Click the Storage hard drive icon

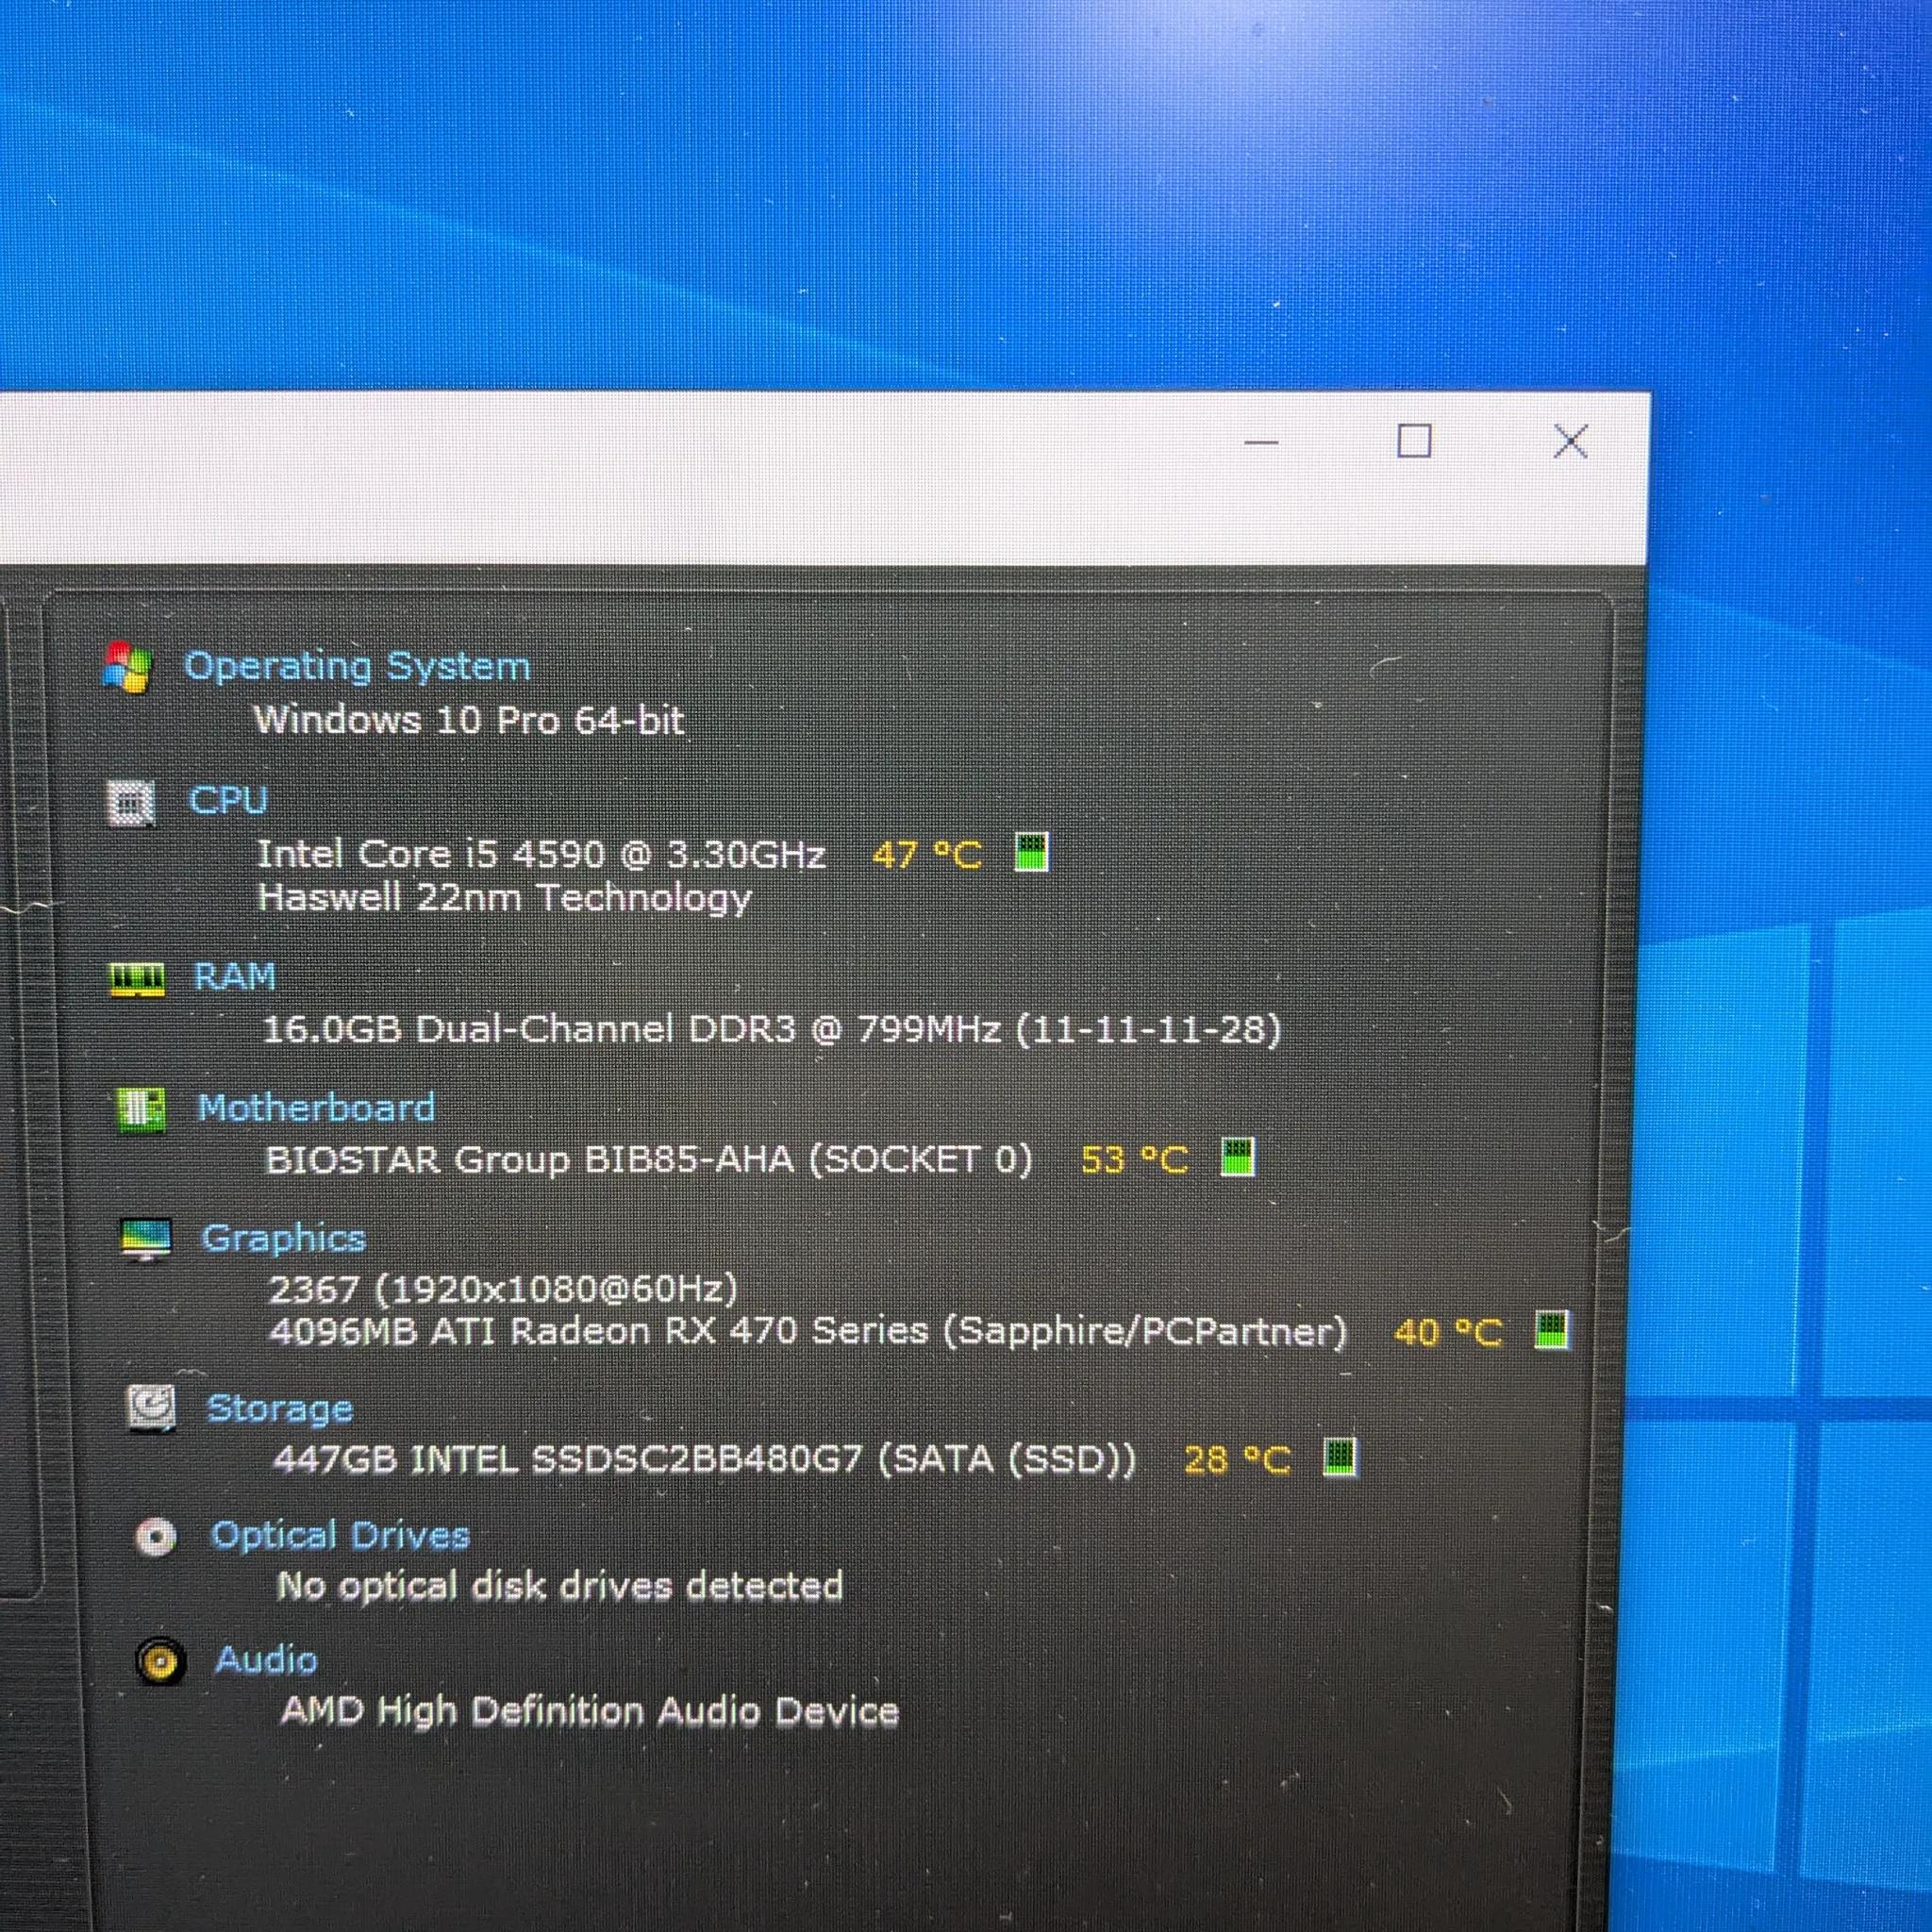click(x=152, y=1409)
